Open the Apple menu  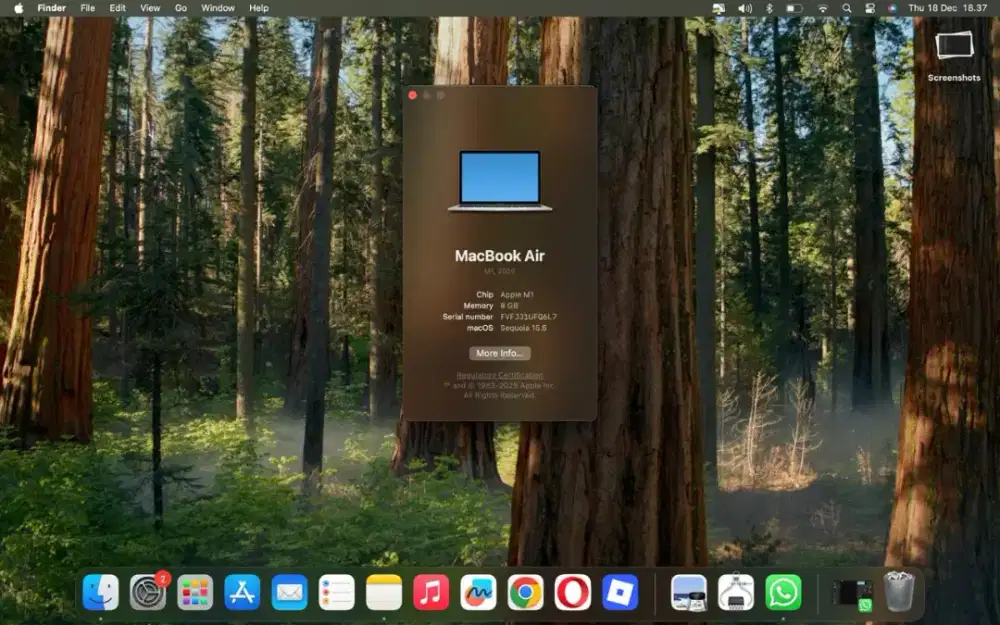[x=18, y=8]
